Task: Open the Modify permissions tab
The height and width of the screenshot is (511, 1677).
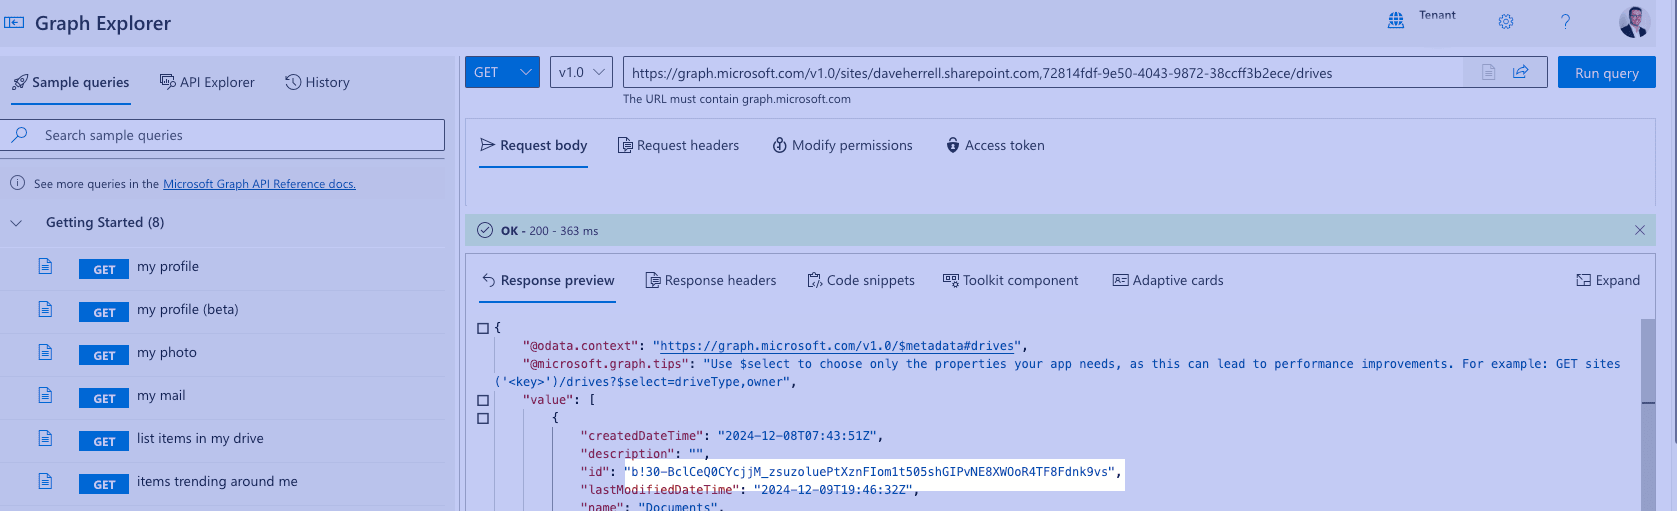Action: tap(842, 145)
